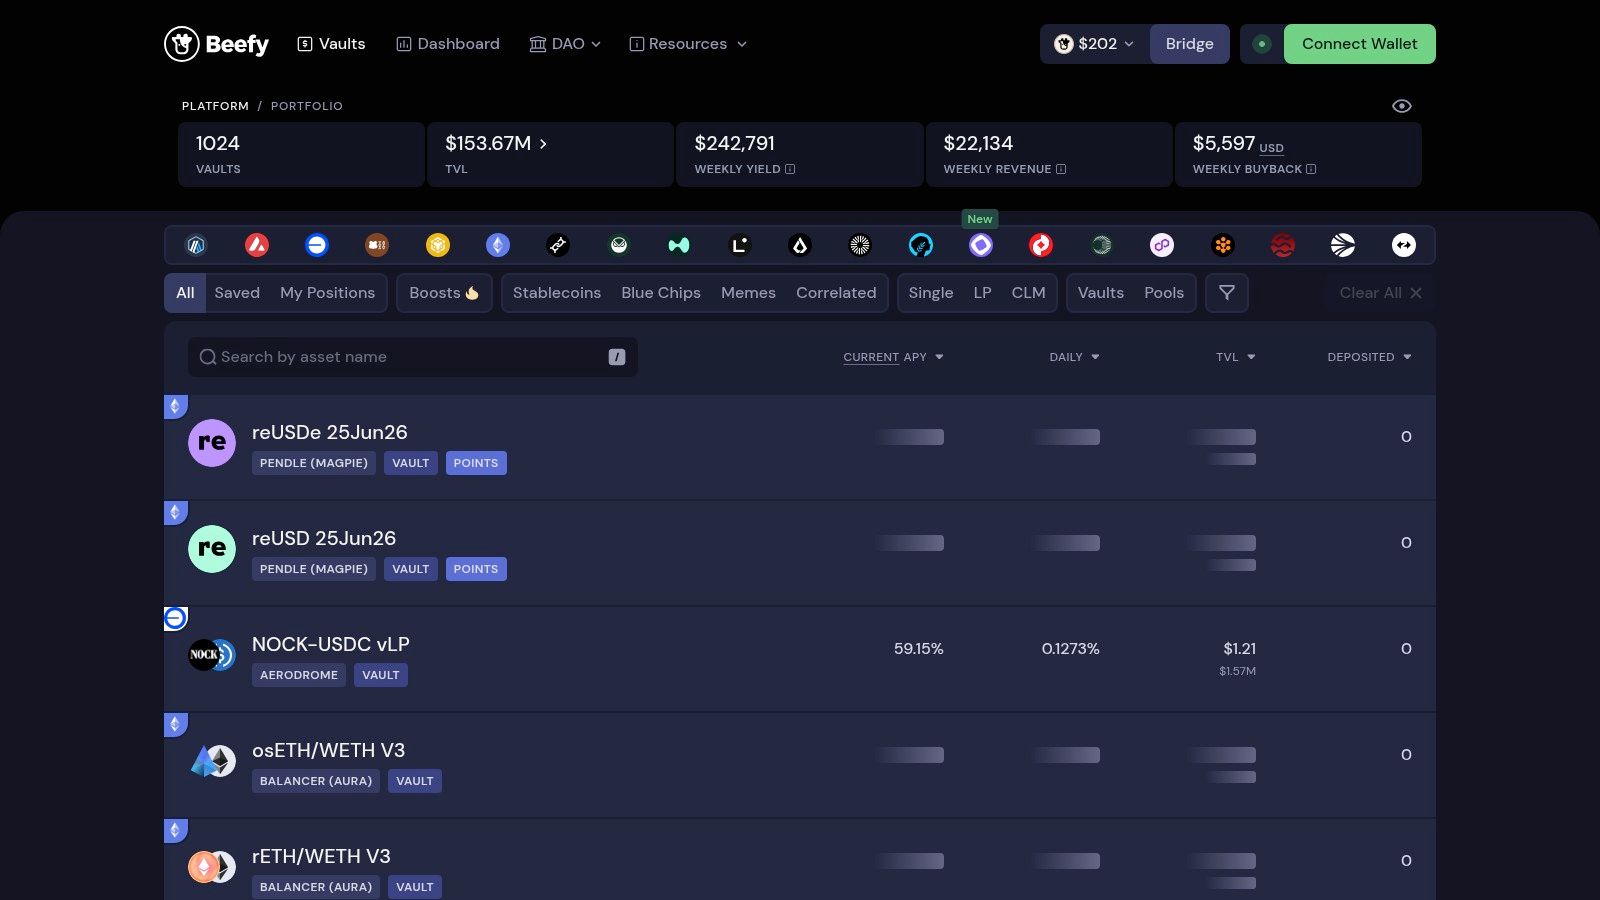Expand the $153.67M TVL chevron
Screen dimensions: 1600x900
(543, 144)
